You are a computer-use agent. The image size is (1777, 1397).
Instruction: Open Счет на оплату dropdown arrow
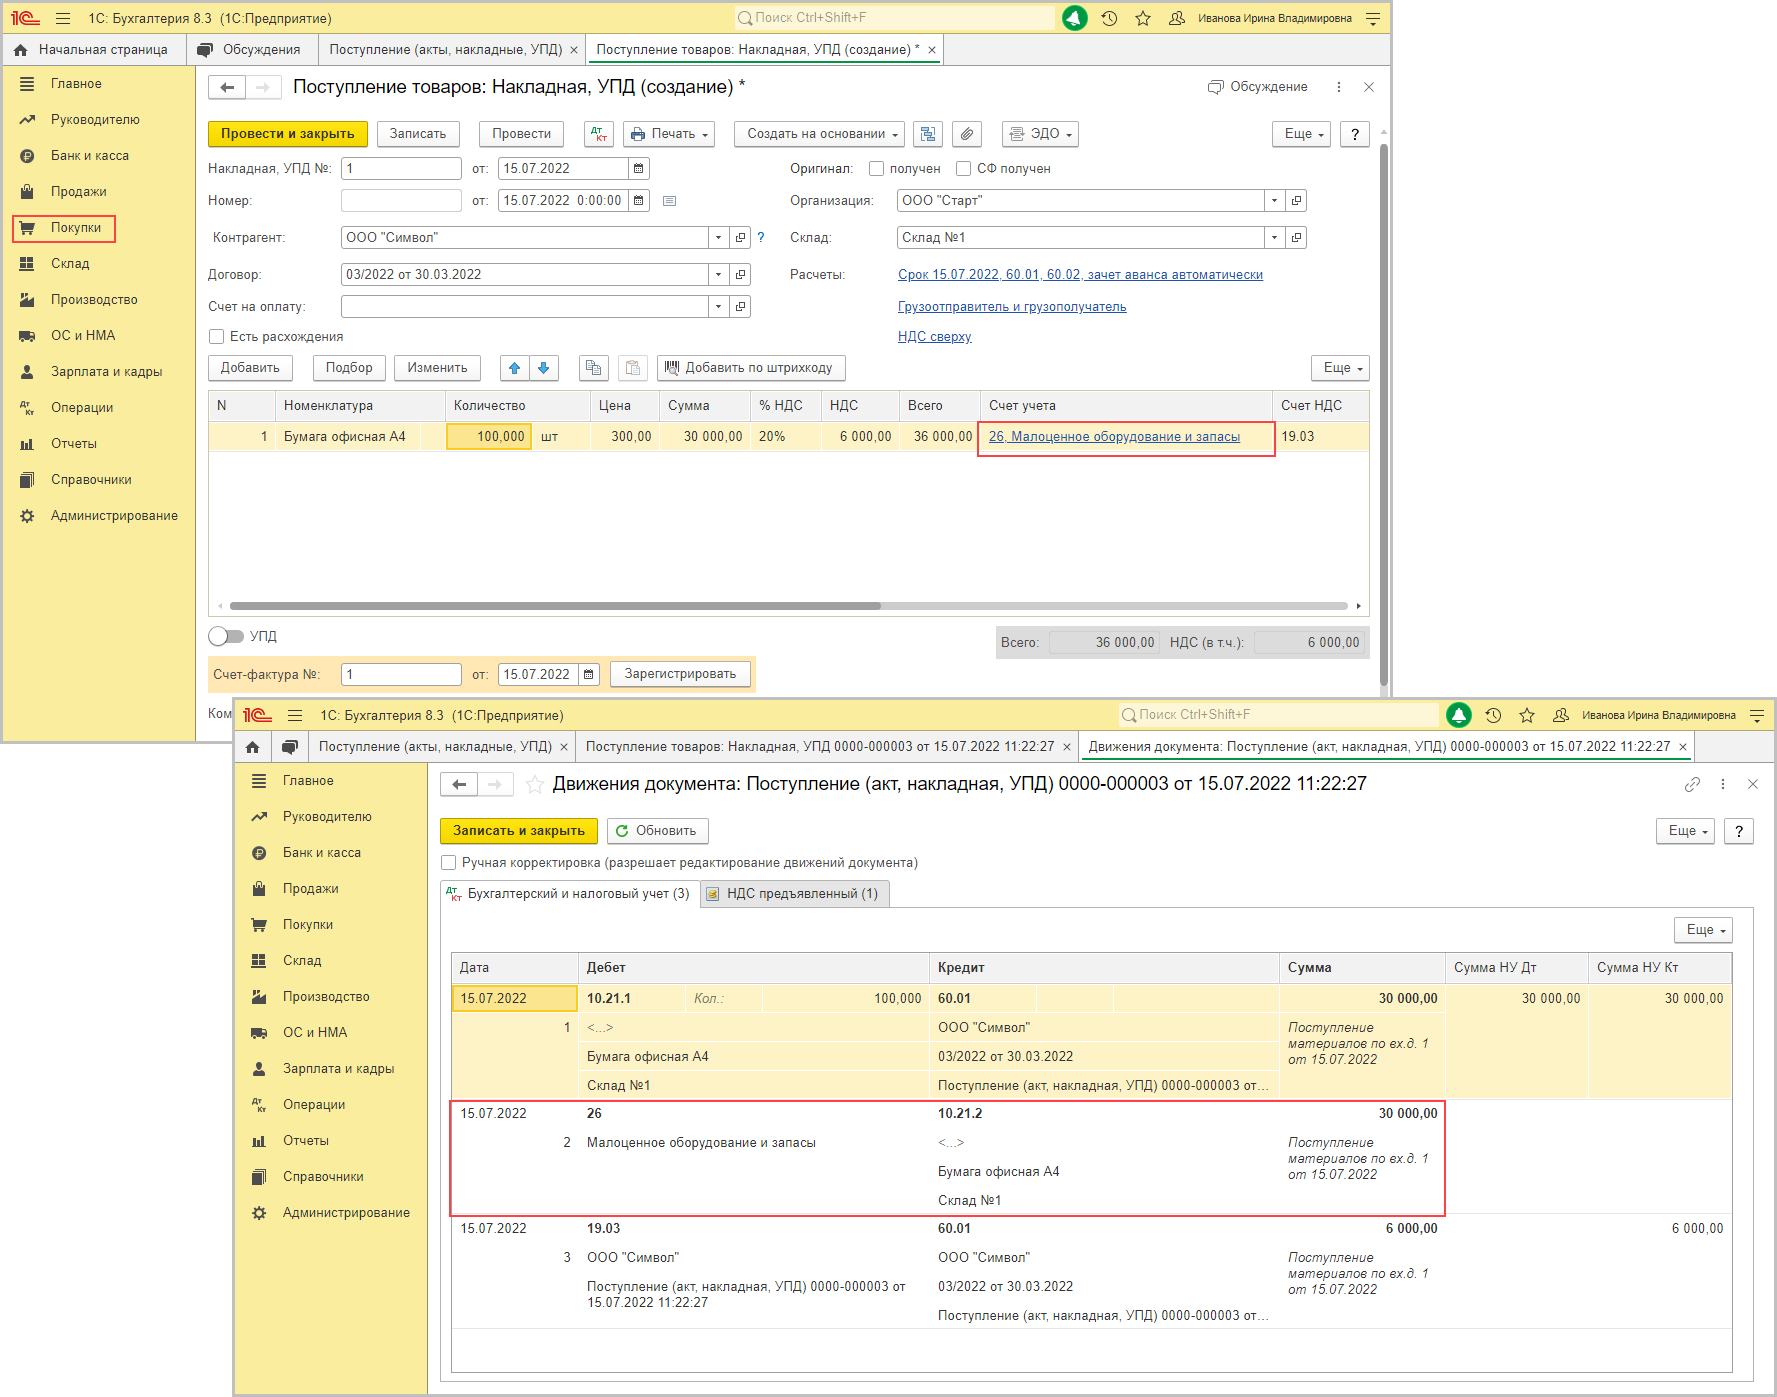(x=718, y=307)
